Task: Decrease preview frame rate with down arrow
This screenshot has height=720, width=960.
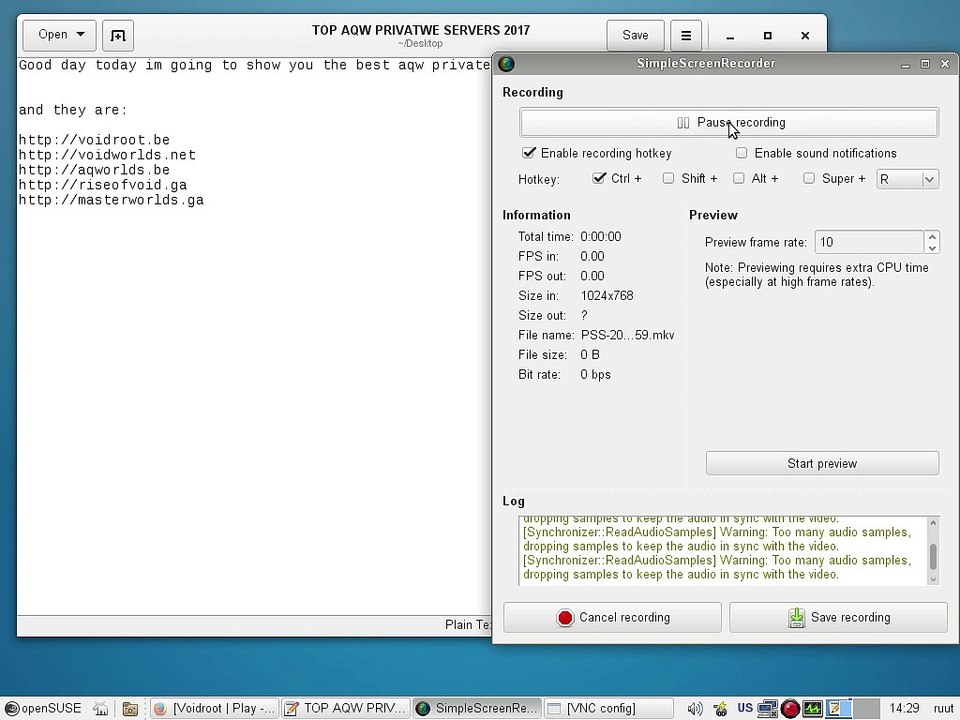Action: [x=932, y=248]
